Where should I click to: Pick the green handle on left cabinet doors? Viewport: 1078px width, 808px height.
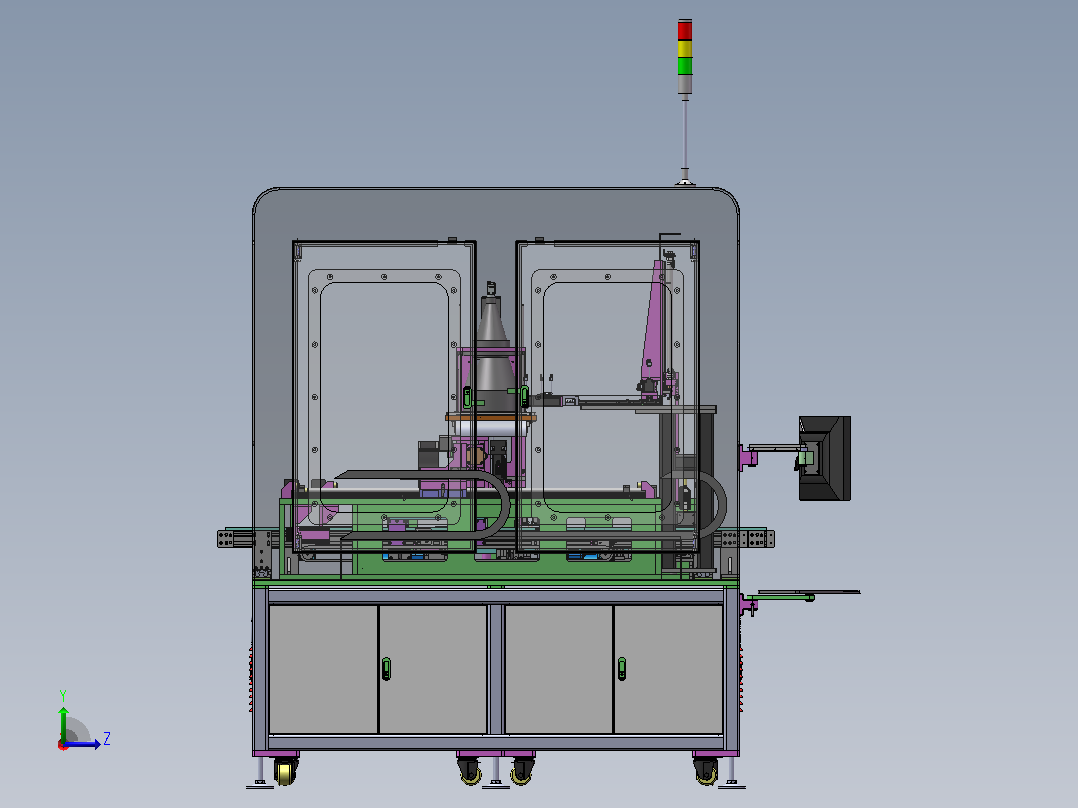(x=386, y=668)
